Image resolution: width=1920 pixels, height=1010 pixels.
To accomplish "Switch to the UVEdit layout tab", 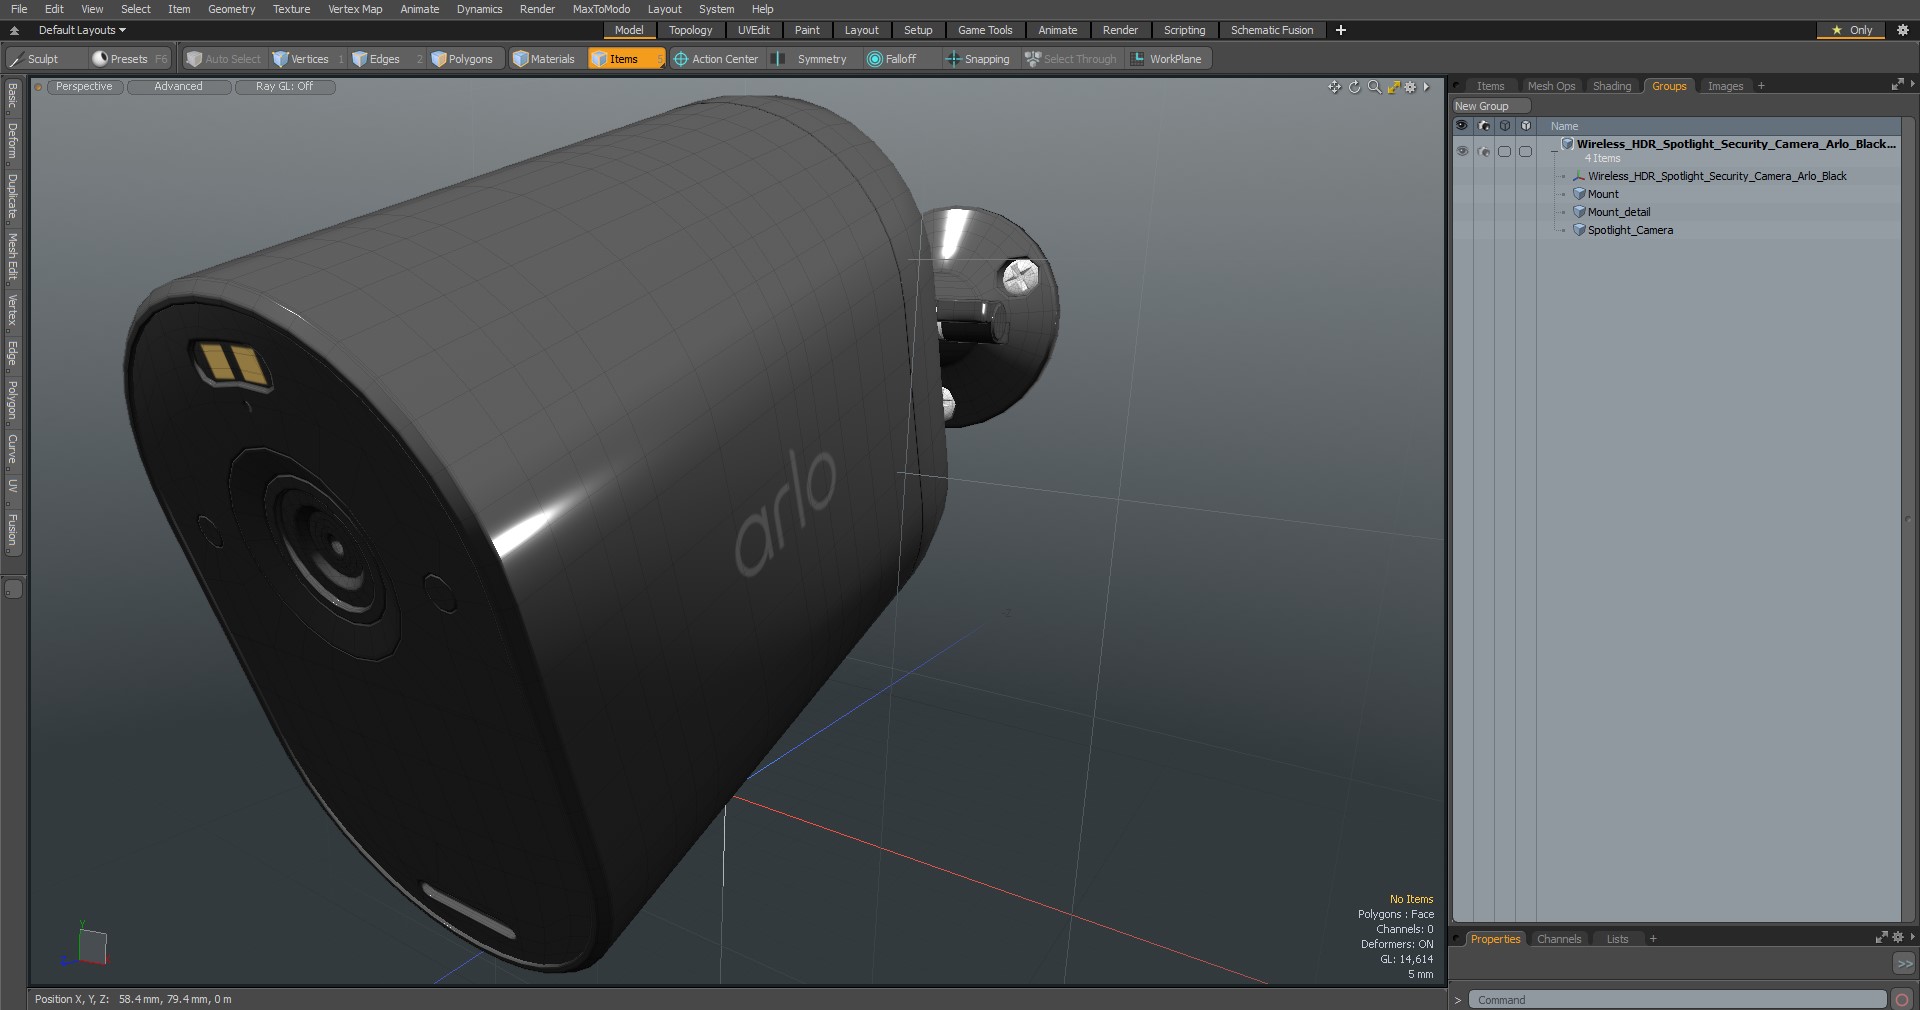I will coord(753,30).
